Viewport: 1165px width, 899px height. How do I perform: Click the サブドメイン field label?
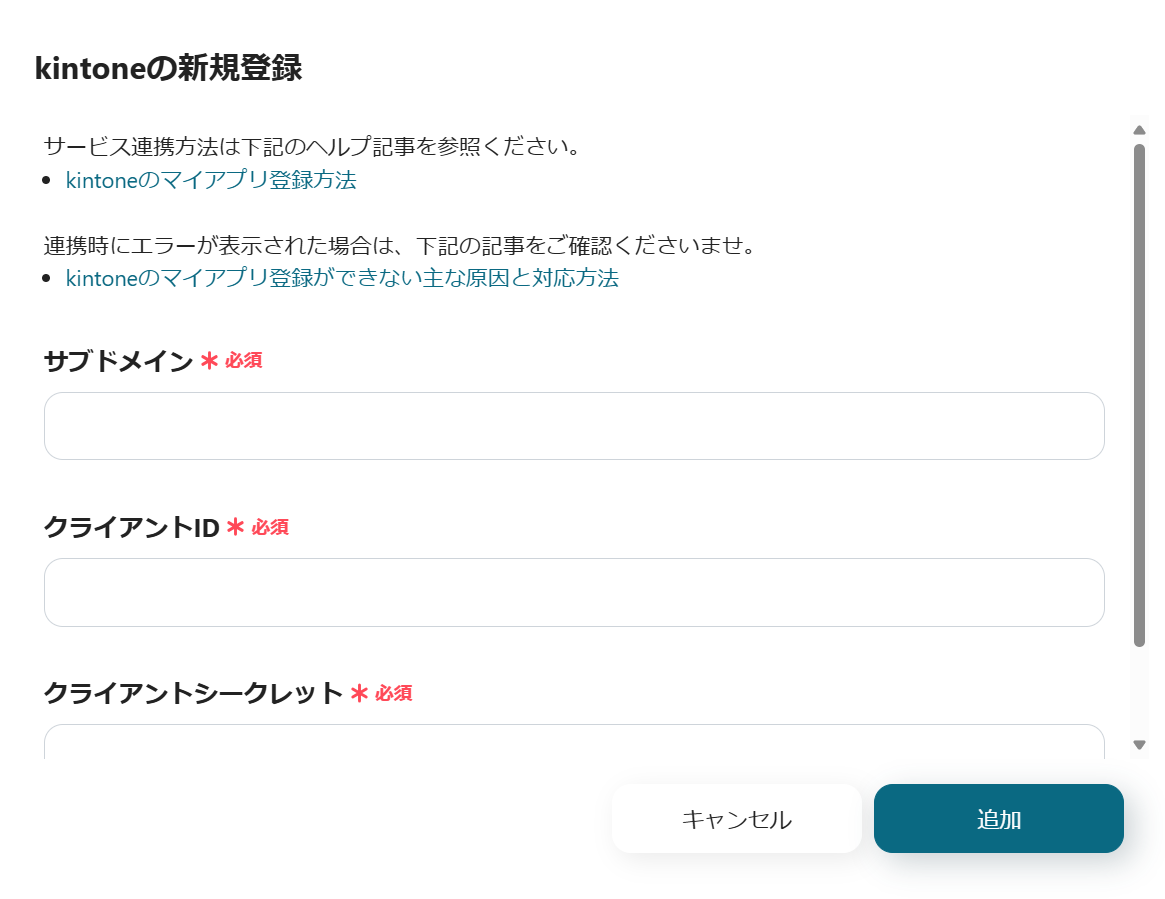(x=118, y=361)
